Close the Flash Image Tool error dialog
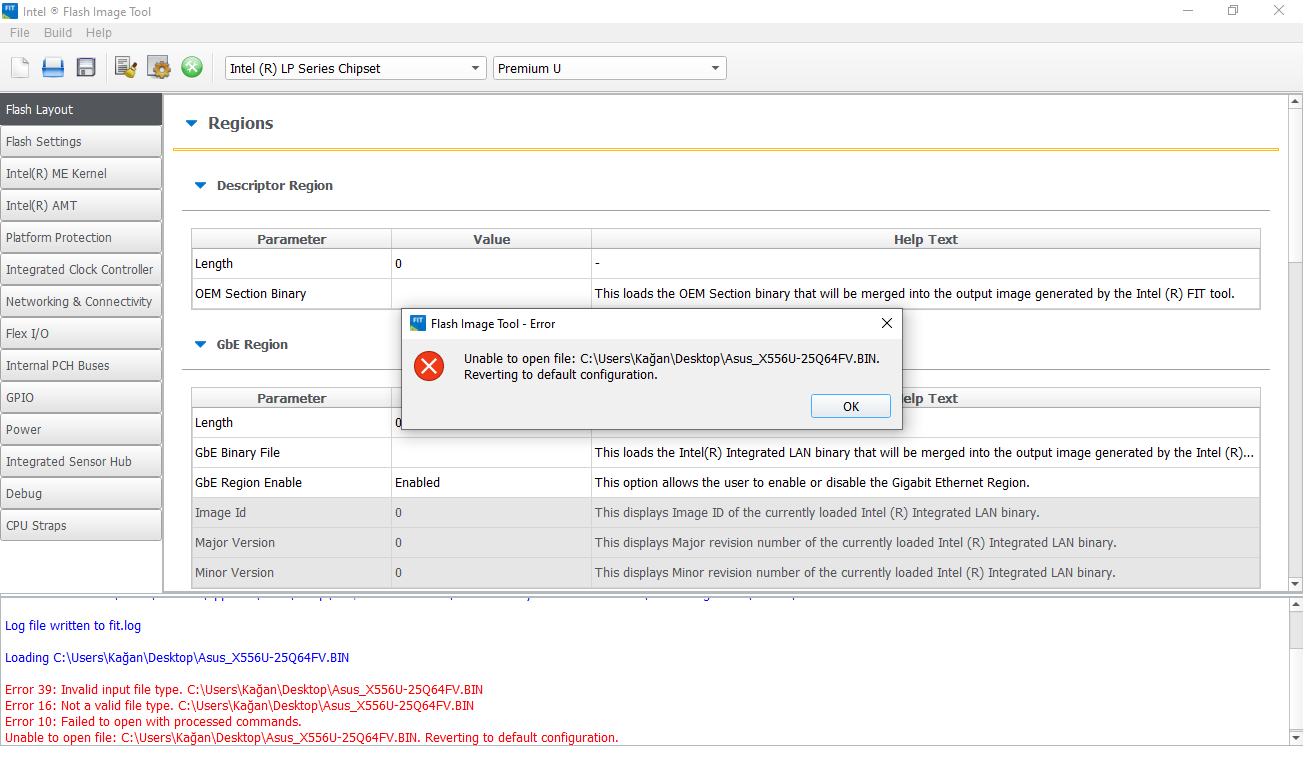The height and width of the screenshot is (768, 1303). pyautogui.click(x=886, y=323)
